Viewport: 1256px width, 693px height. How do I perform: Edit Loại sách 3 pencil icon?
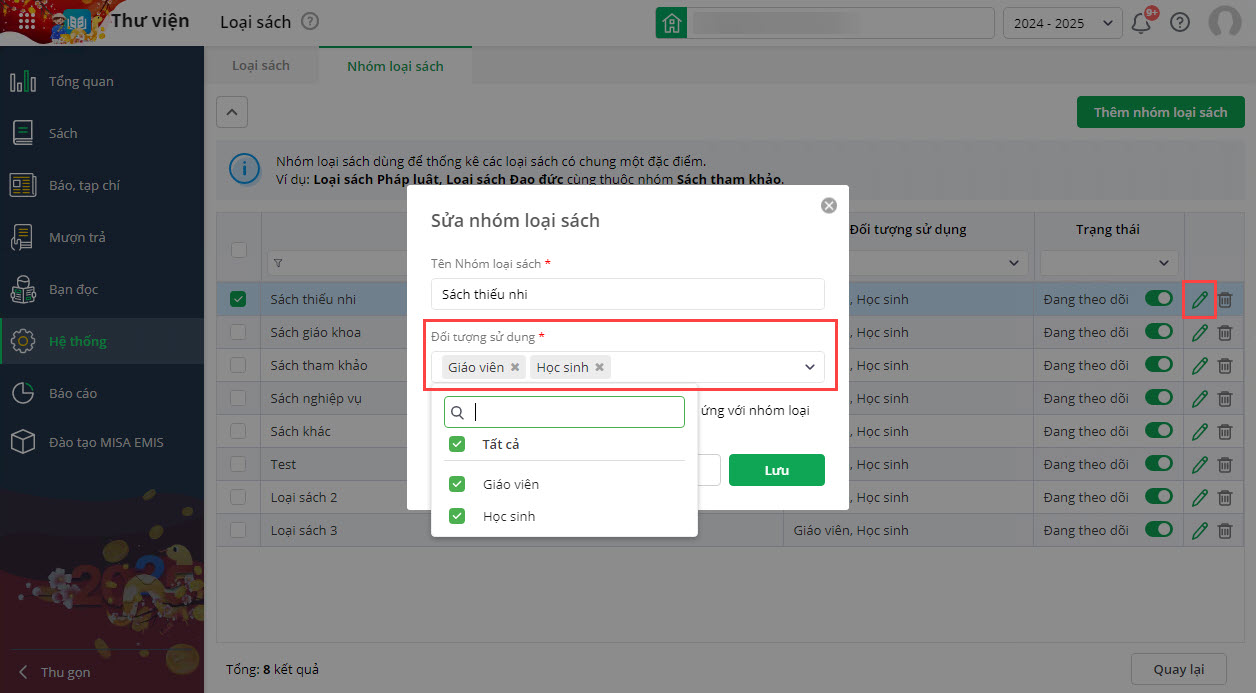pos(1199,530)
